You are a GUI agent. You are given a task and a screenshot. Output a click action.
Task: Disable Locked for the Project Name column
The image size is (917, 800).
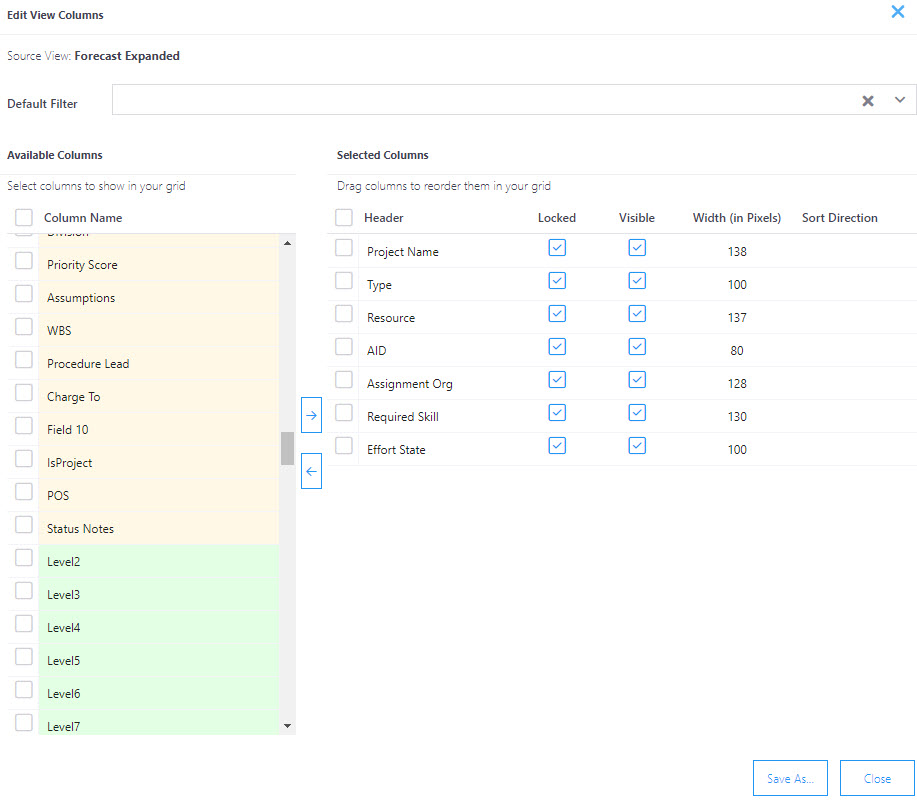click(x=557, y=247)
